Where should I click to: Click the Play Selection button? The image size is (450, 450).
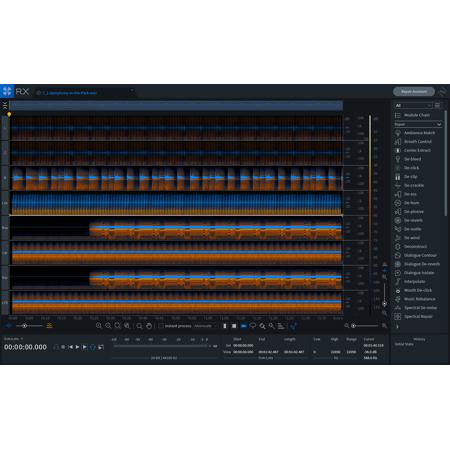[85, 347]
